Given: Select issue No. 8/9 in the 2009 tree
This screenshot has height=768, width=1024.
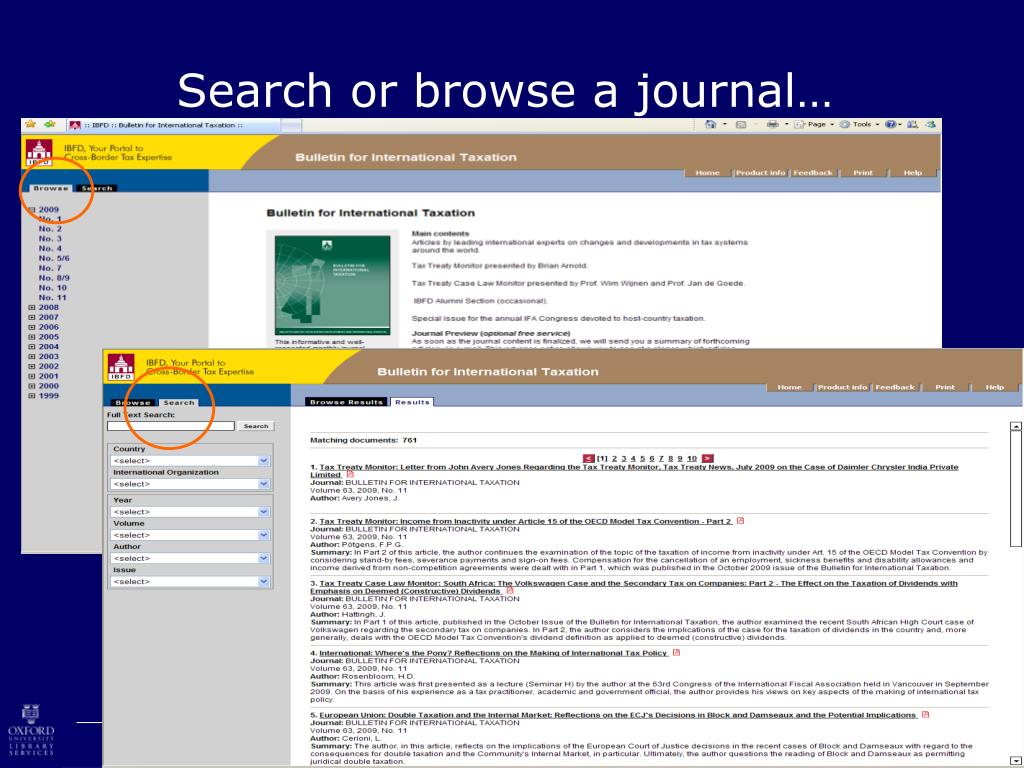Looking at the screenshot, I should pos(54,278).
